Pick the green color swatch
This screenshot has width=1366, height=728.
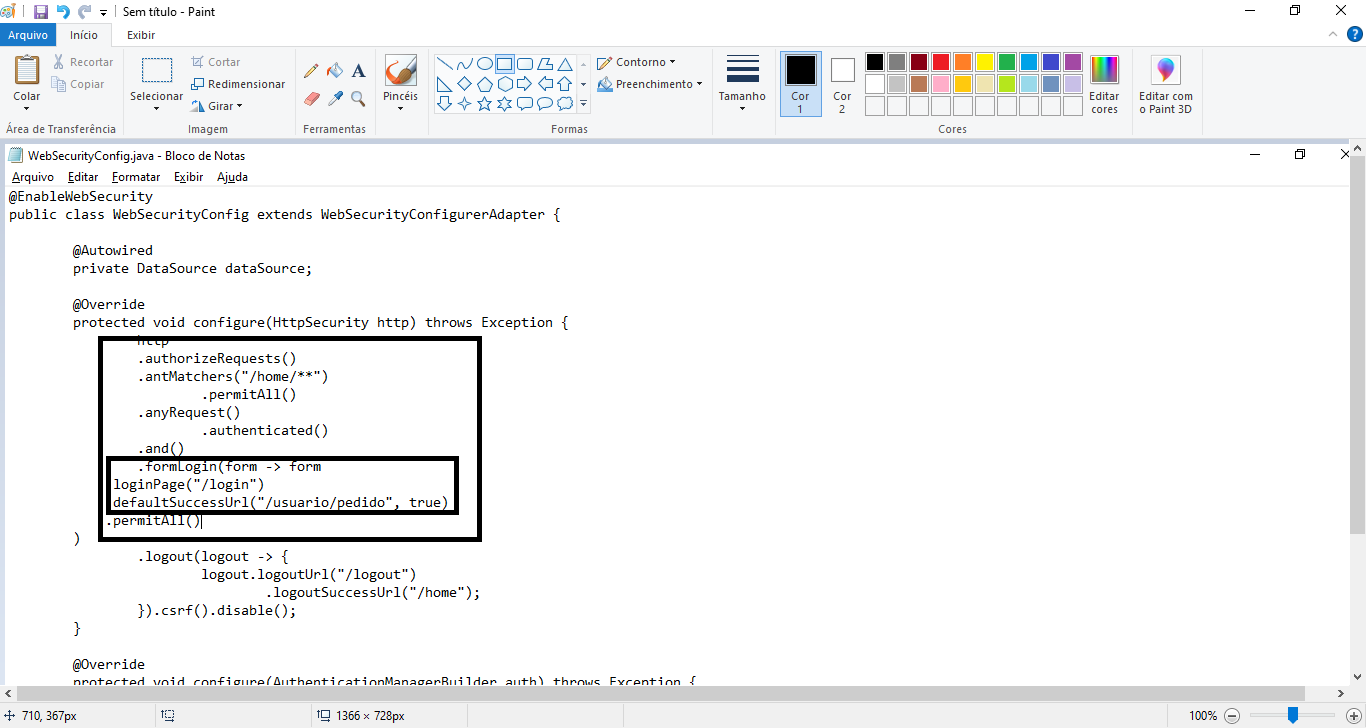click(x=1007, y=62)
